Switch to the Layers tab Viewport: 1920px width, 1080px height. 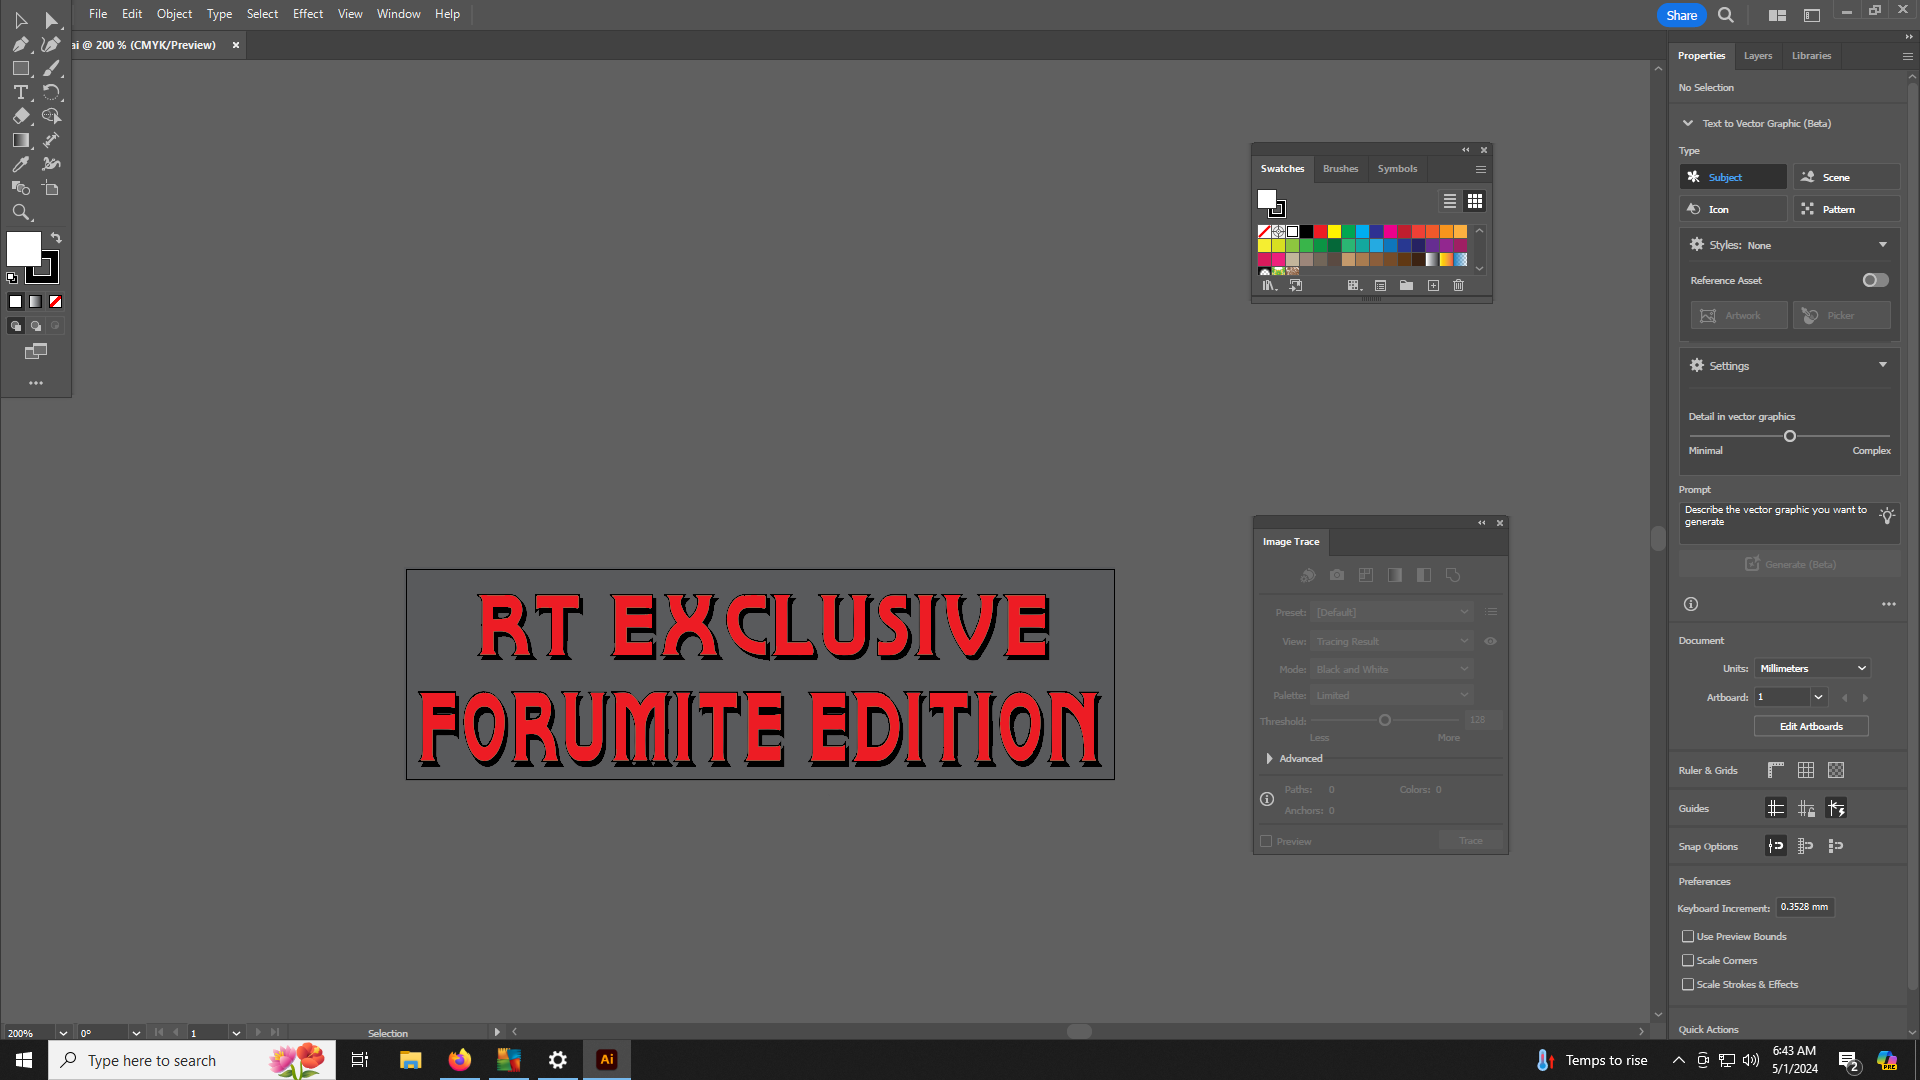click(x=1757, y=56)
